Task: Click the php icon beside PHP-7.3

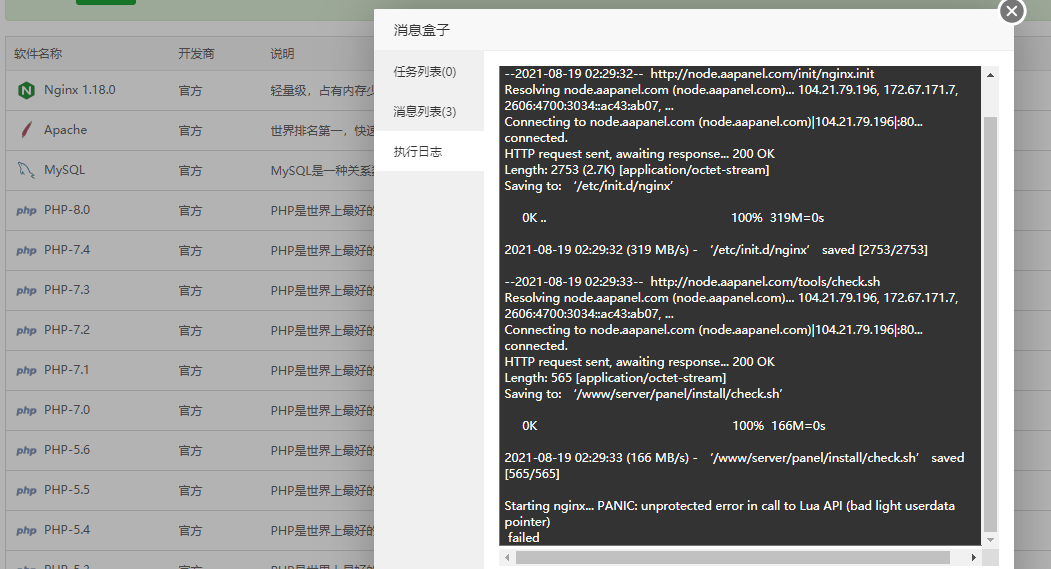Action: (26, 290)
